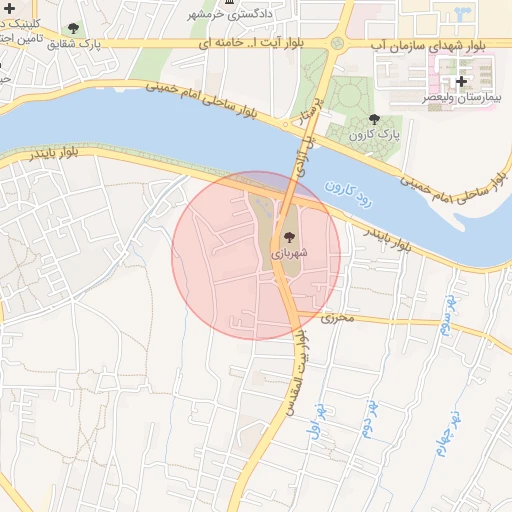Viewport: 512px width, 512px height.
Task: Click the red highlighted circle area overlay
Action: pos(256,256)
